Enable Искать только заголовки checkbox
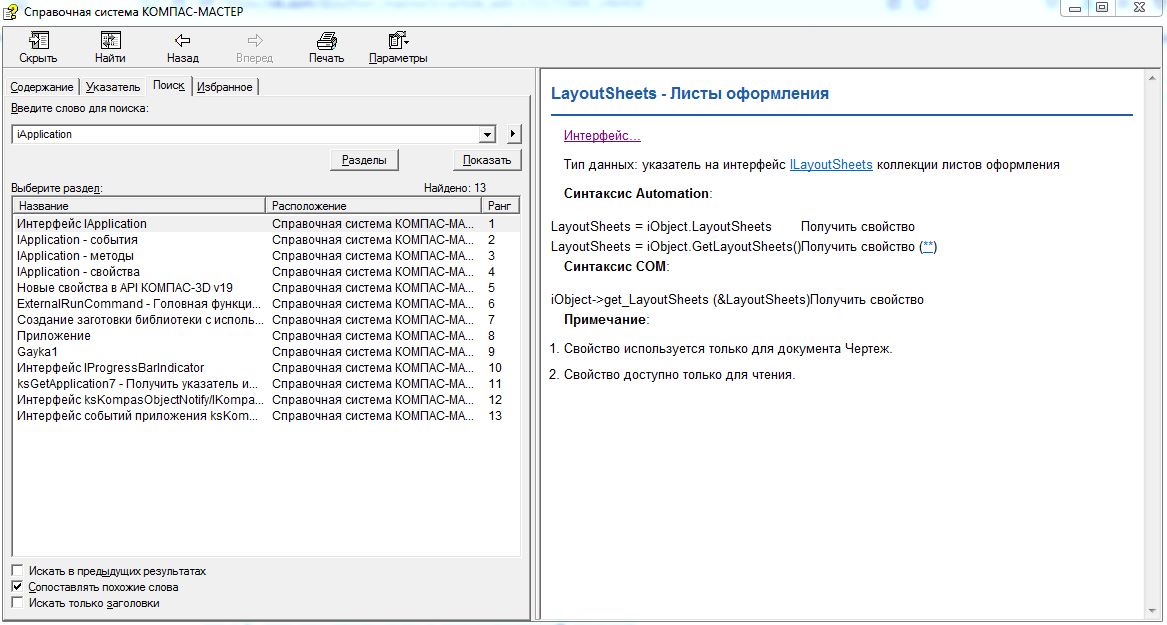Viewport: 1167px width, 625px height. point(18,603)
